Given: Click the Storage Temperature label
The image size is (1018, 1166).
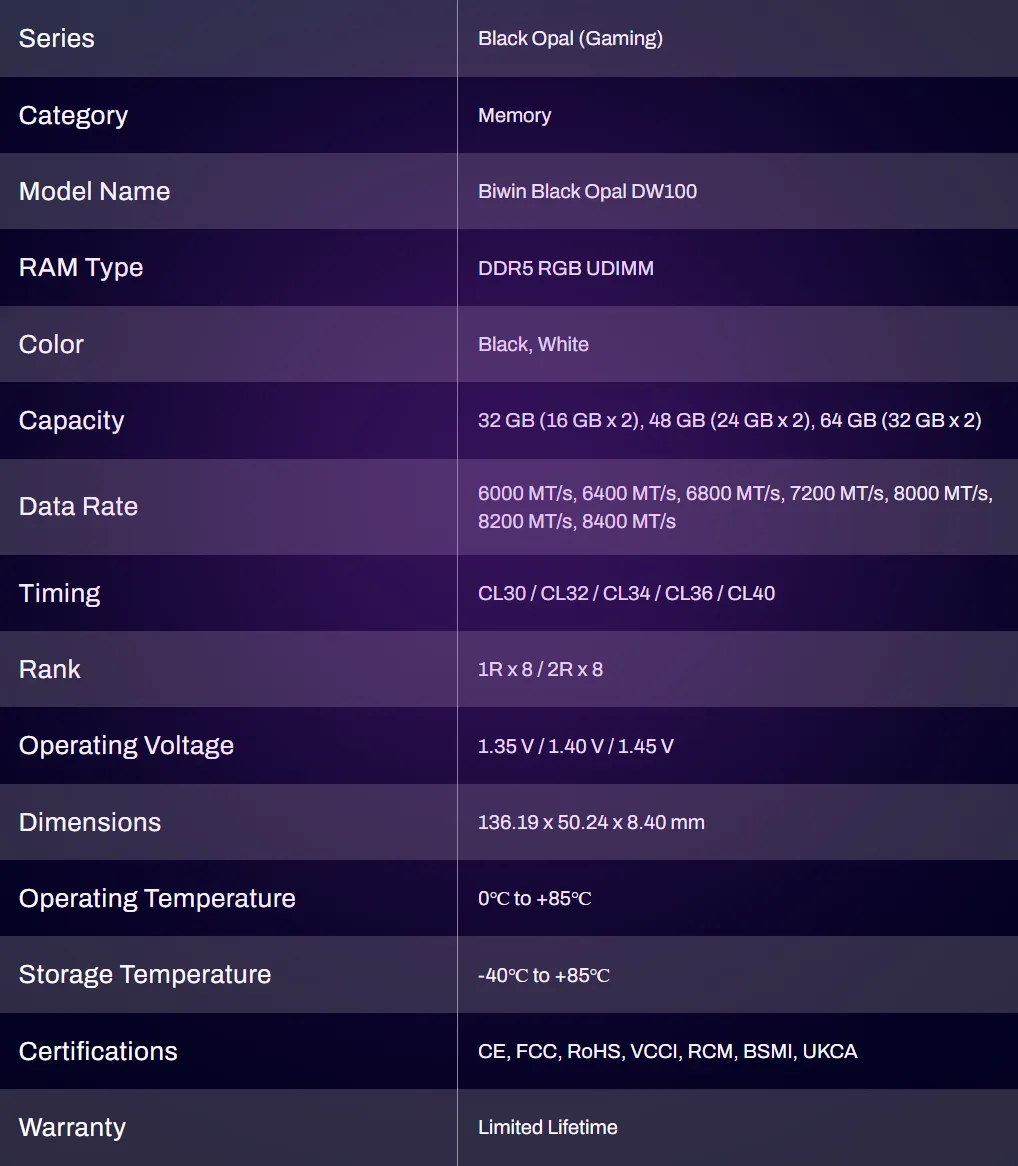Looking at the screenshot, I should 145,975.
